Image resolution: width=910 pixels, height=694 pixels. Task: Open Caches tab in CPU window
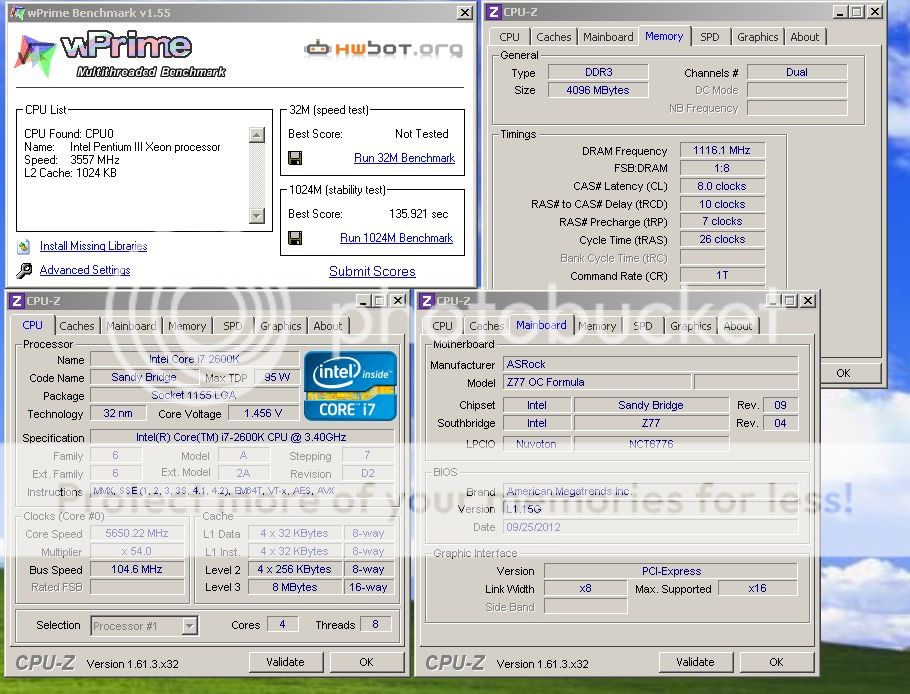tap(77, 326)
